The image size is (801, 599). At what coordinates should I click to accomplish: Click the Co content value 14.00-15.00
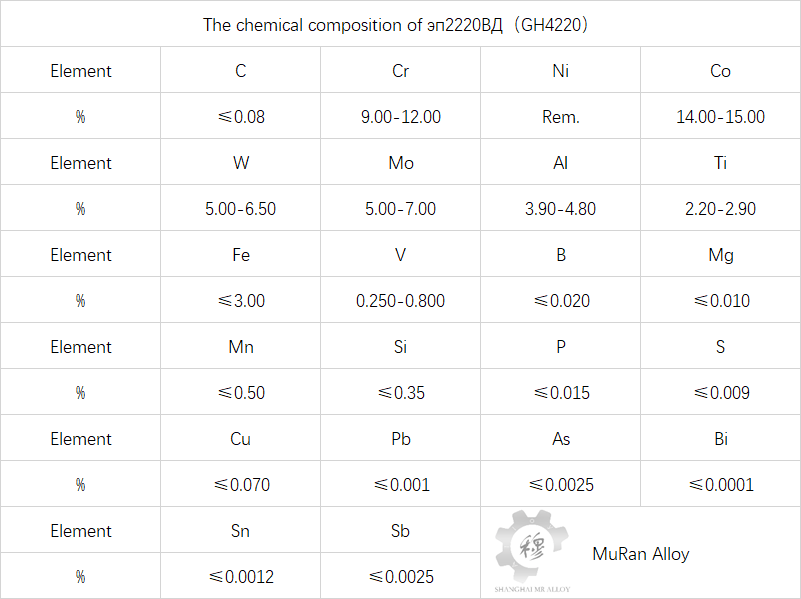[x=720, y=117]
